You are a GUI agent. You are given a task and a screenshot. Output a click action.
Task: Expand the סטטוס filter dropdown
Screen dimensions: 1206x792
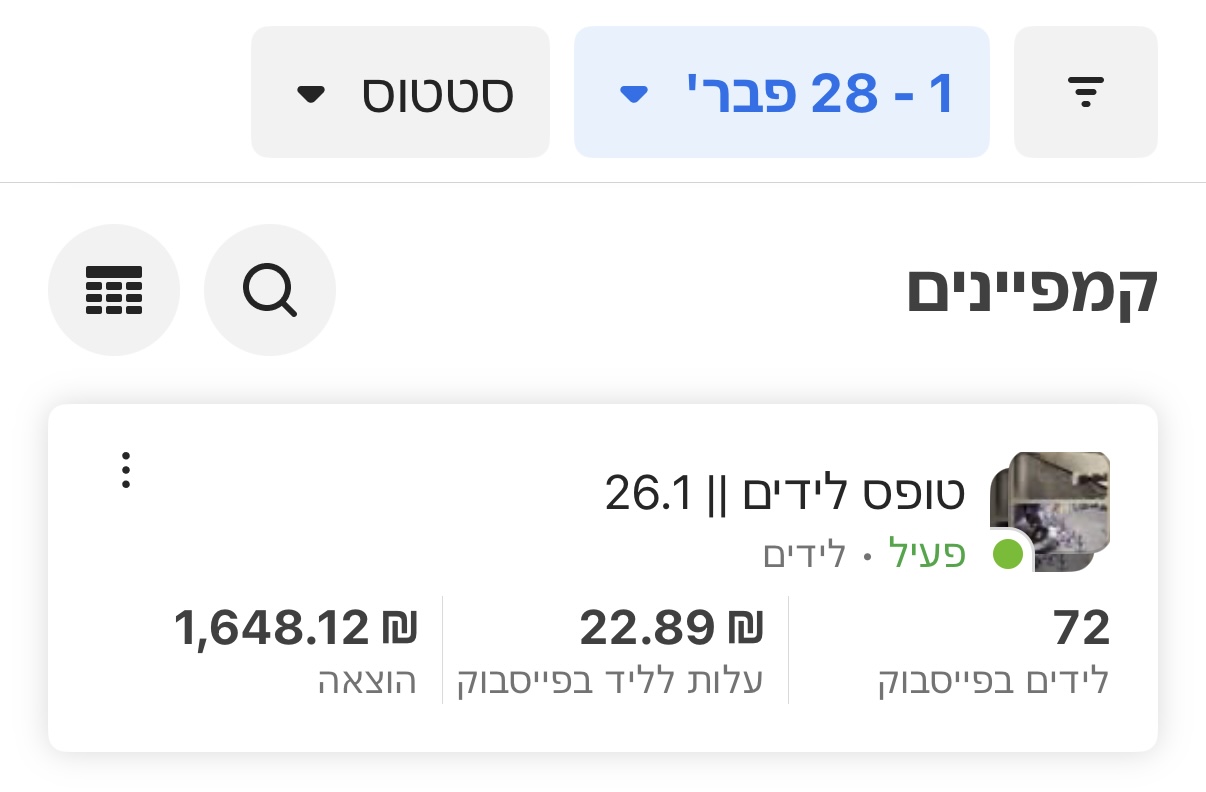tap(400, 90)
